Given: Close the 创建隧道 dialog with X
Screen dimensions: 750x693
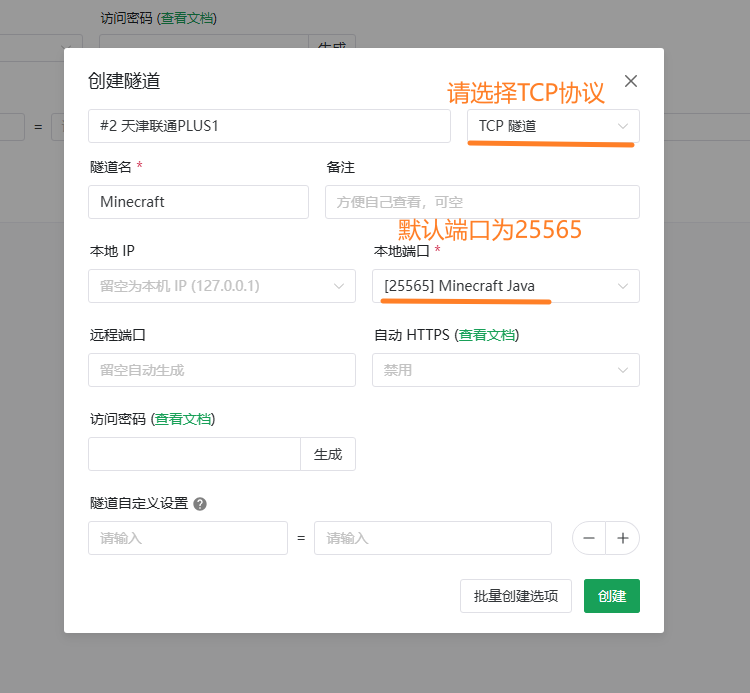Looking at the screenshot, I should 630,81.
